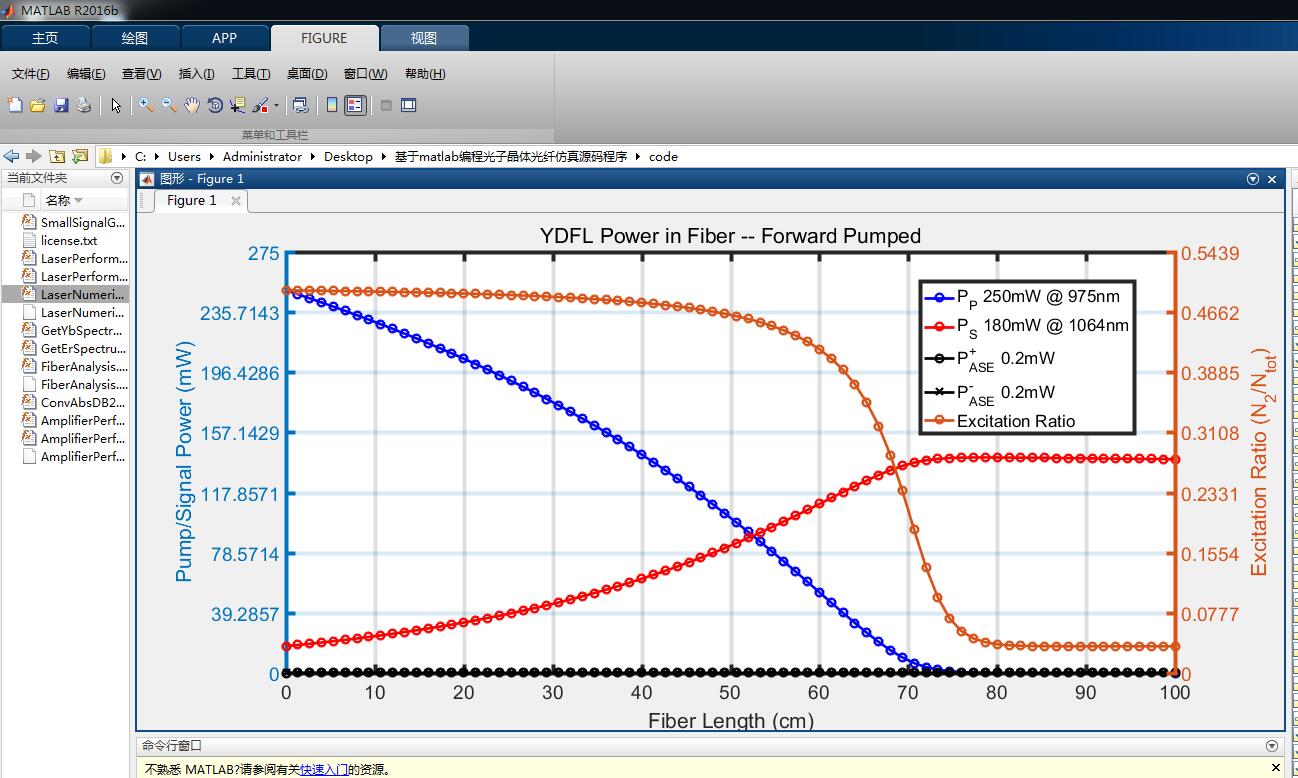
Task: Expand the path arrow before code
Action: click(638, 157)
